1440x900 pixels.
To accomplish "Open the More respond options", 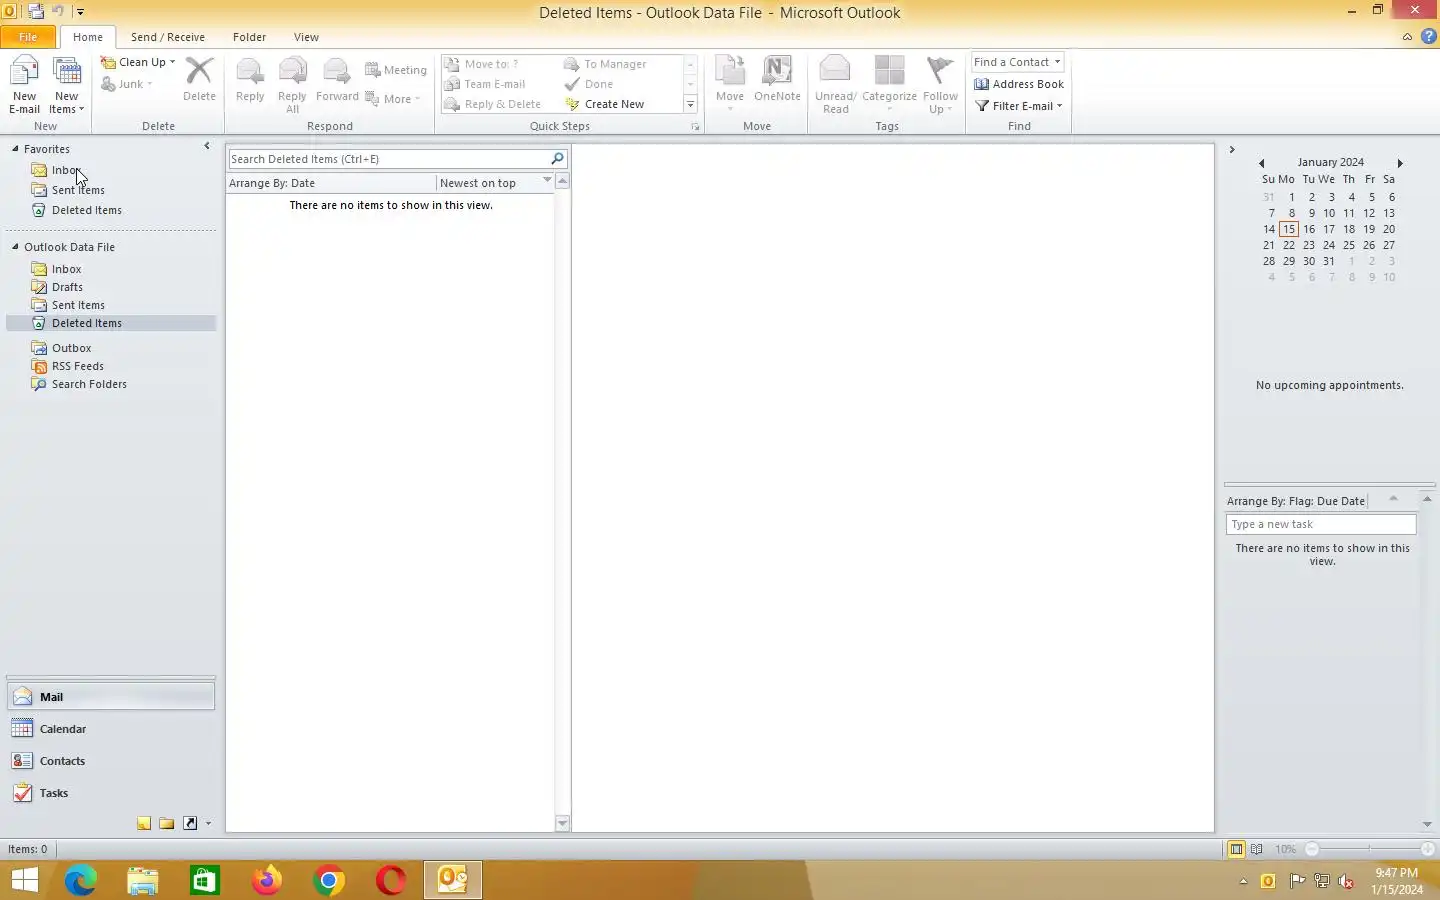I will (393, 99).
